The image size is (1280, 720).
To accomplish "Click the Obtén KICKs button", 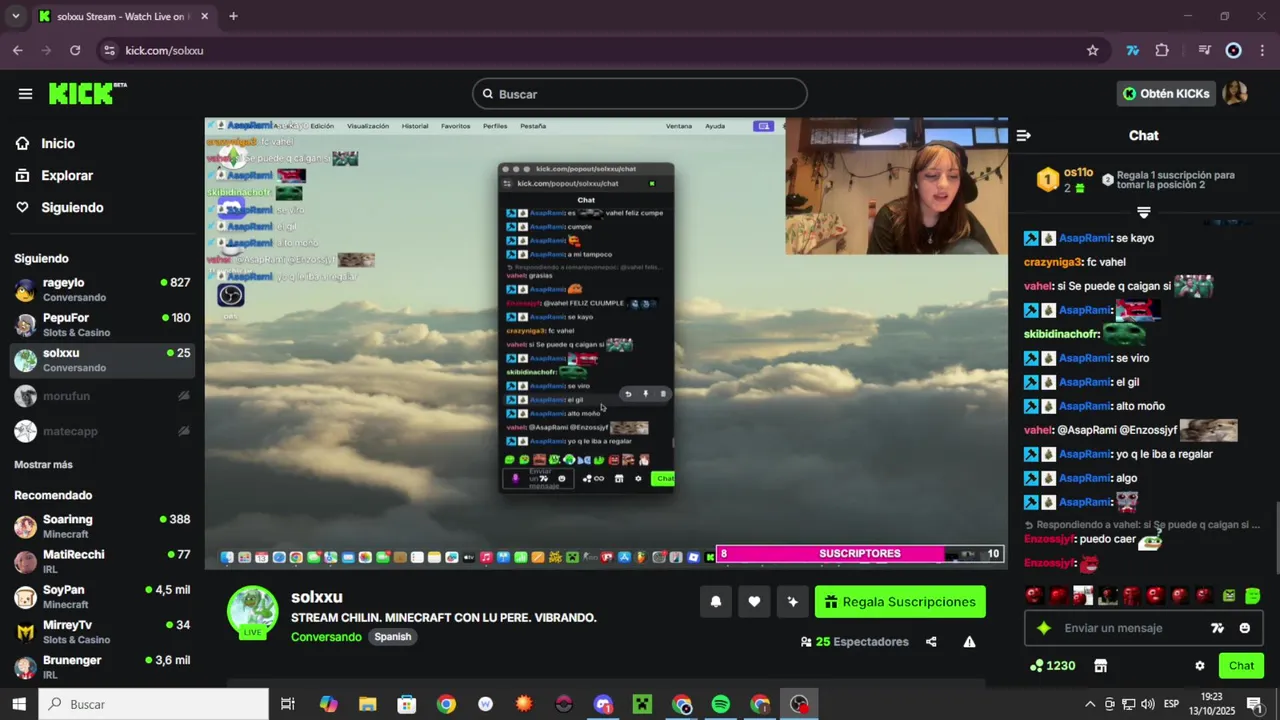I will [x=1166, y=94].
